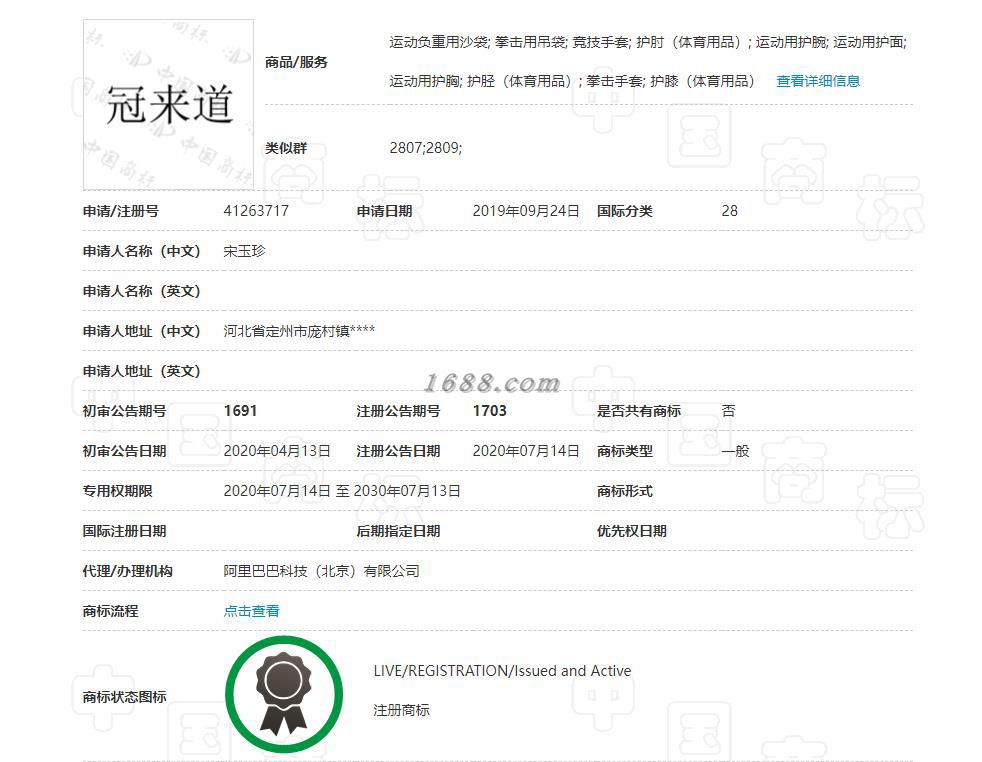Select similar group value 2807;2809;
Viewport: 982px width, 762px height.
coord(426,148)
